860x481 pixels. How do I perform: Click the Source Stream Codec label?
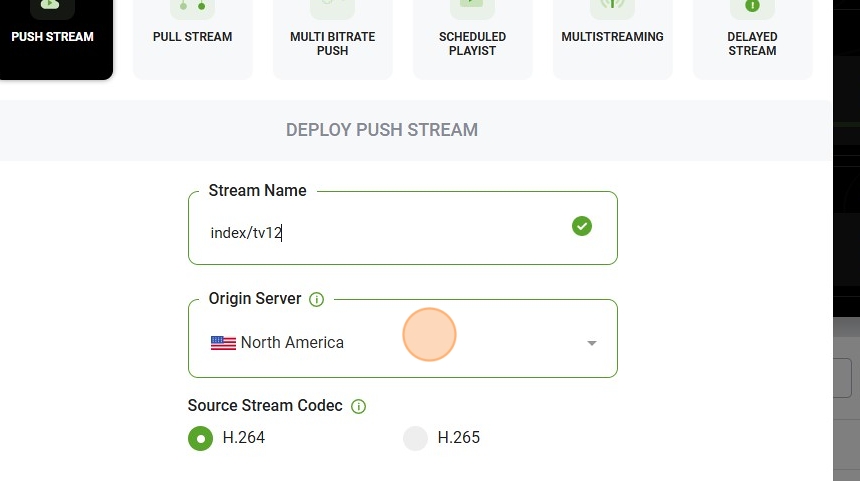point(265,405)
